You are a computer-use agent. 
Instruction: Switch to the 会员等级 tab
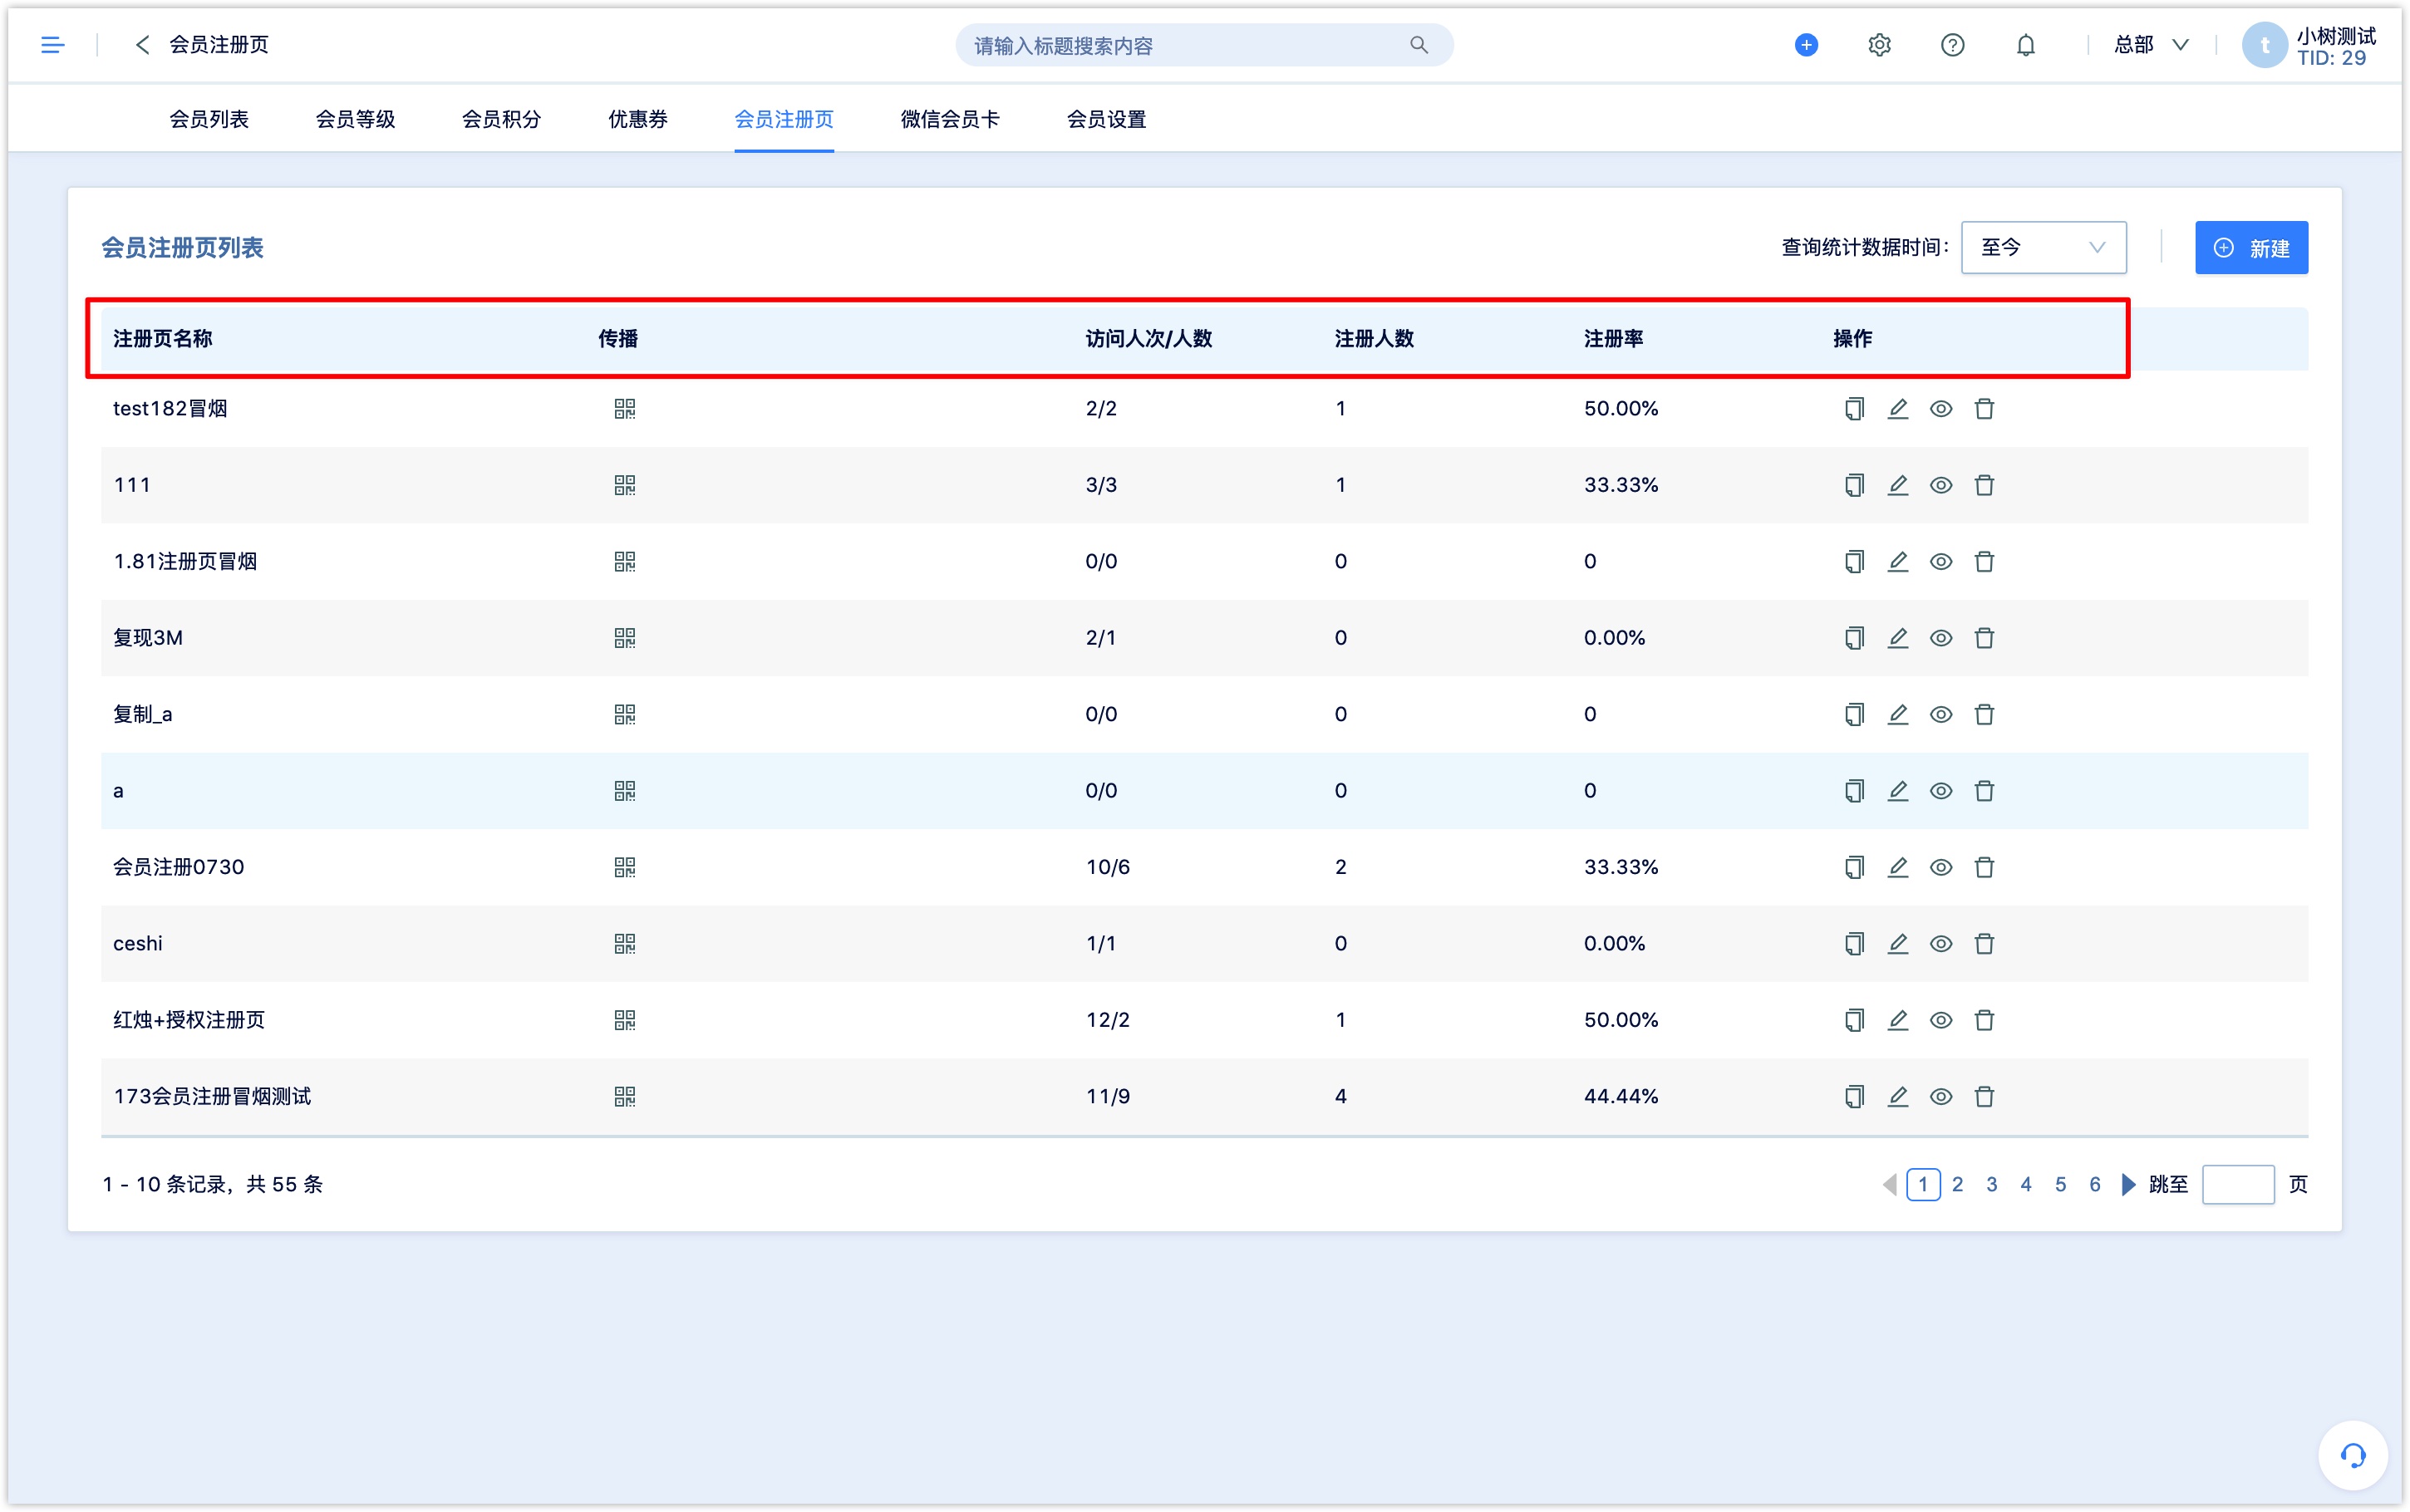(x=355, y=120)
